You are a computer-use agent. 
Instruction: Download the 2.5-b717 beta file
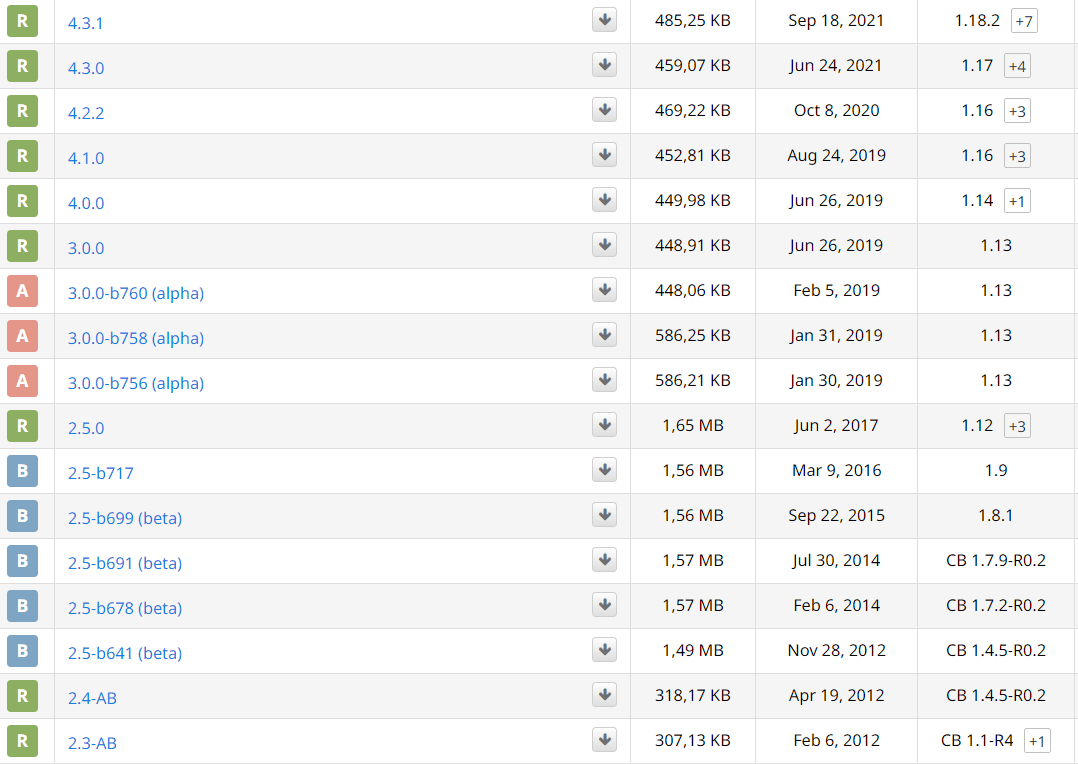point(604,470)
